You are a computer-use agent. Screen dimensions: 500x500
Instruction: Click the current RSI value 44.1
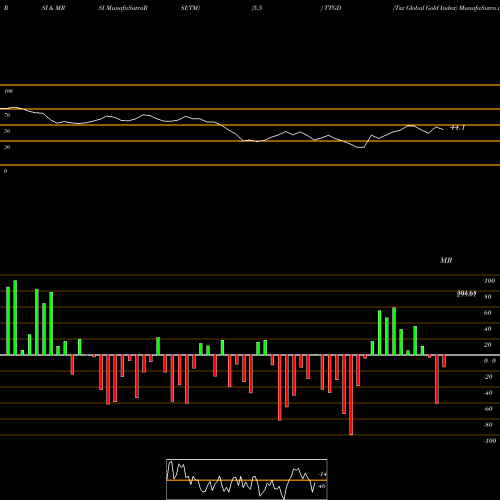[x=457, y=128]
